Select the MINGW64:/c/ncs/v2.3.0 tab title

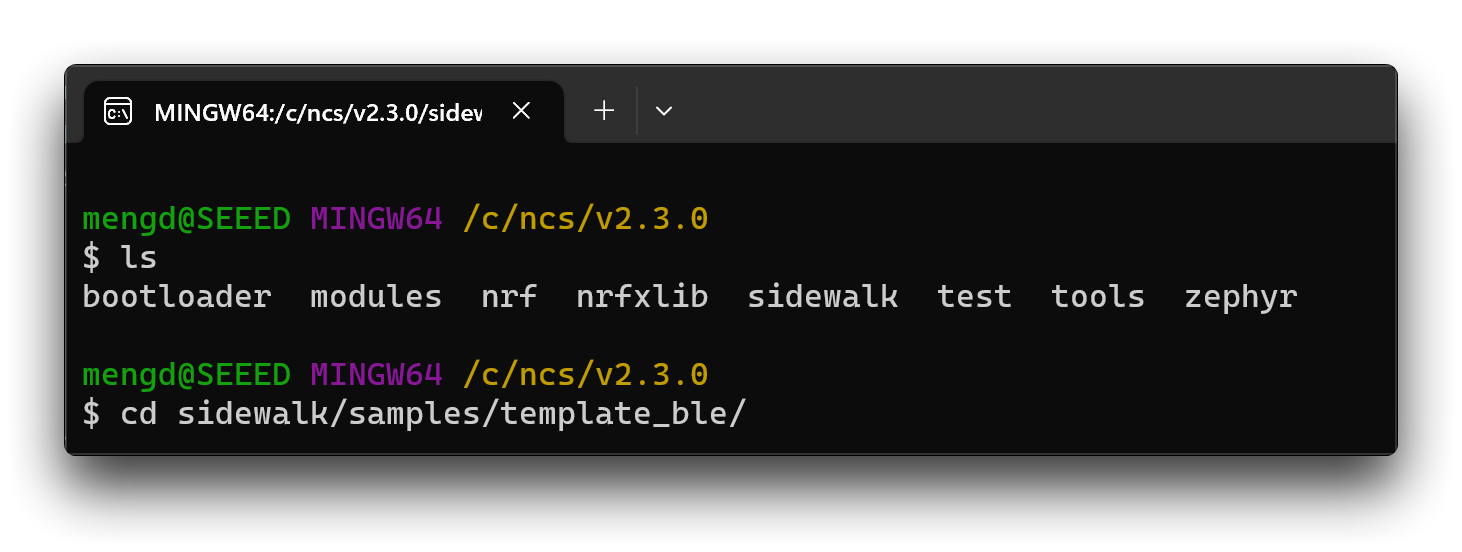pos(317,112)
